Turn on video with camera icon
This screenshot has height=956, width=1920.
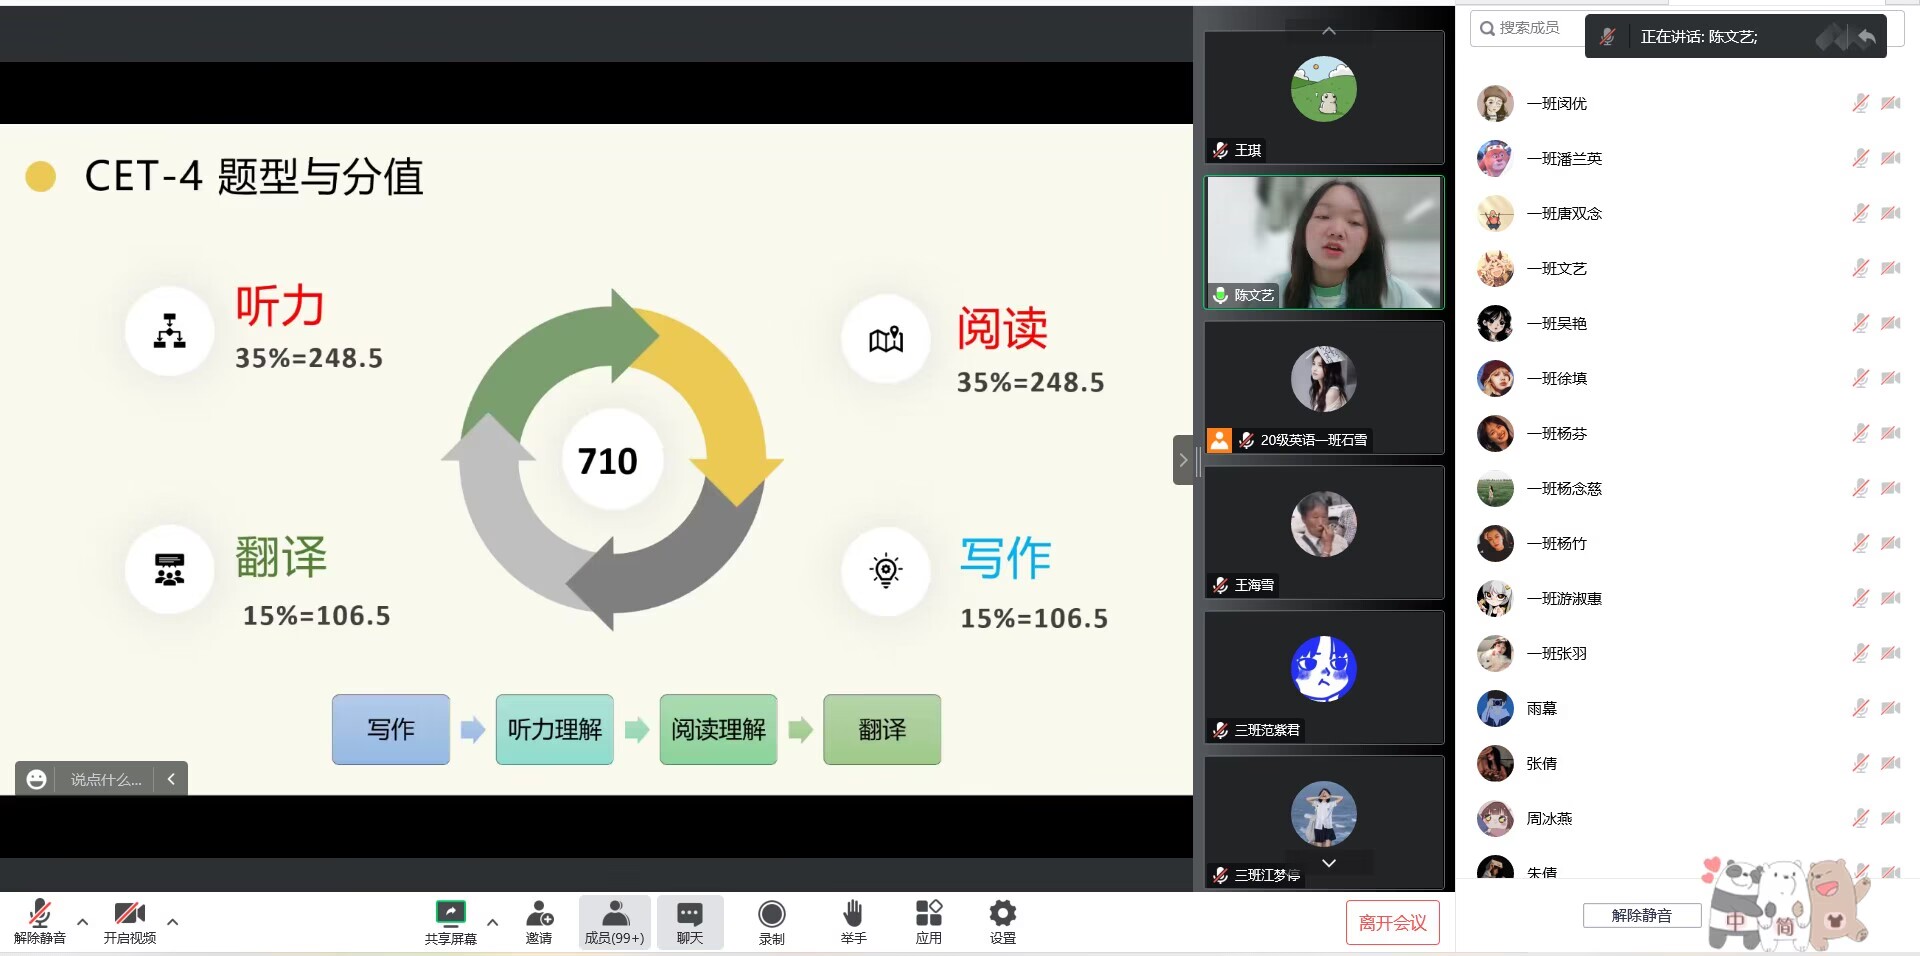[130, 913]
